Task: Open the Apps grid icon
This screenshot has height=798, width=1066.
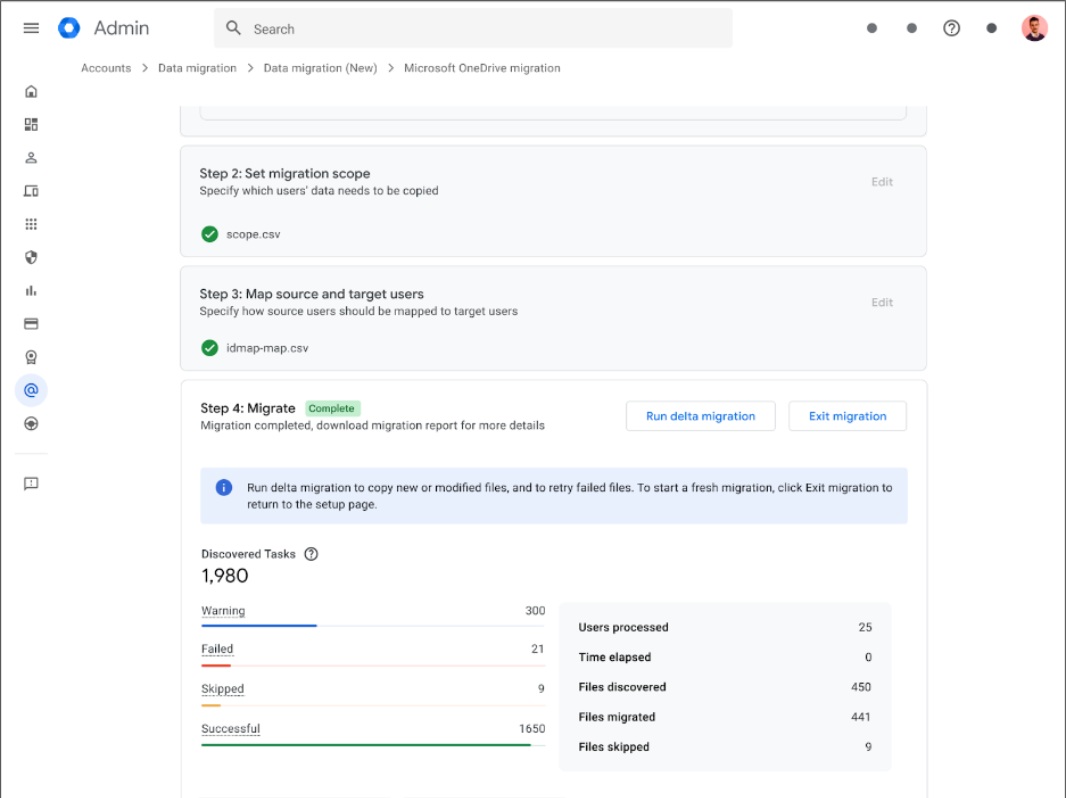Action: pos(31,223)
